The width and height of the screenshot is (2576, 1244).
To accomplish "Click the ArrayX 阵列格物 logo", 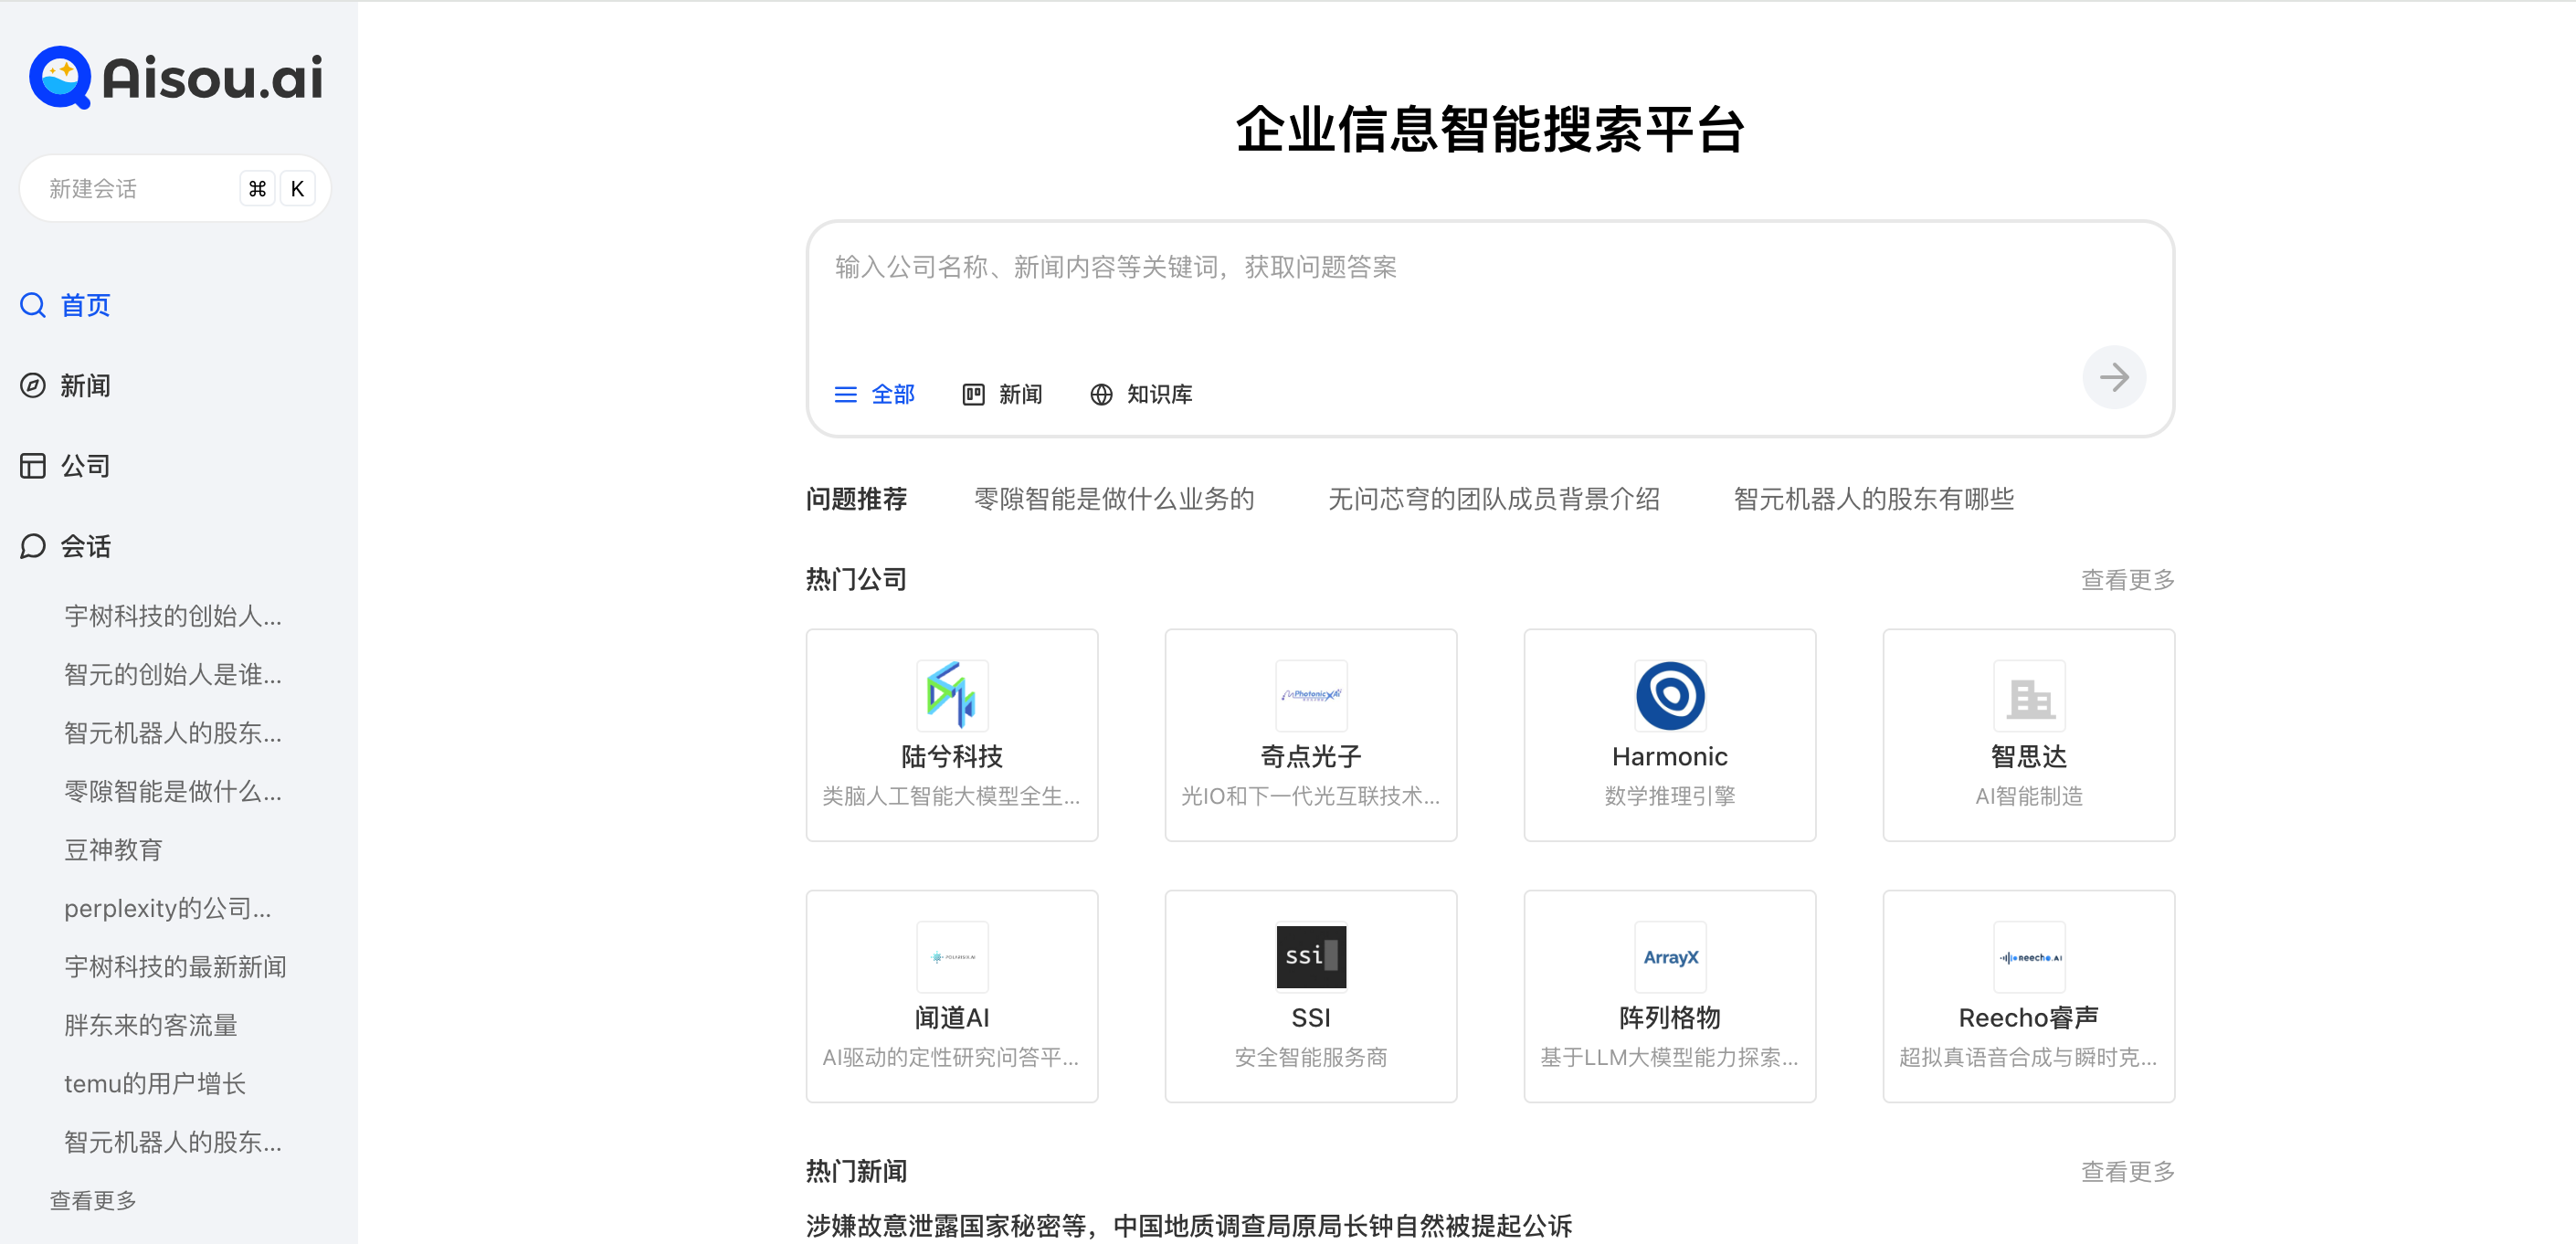I will point(1669,956).
